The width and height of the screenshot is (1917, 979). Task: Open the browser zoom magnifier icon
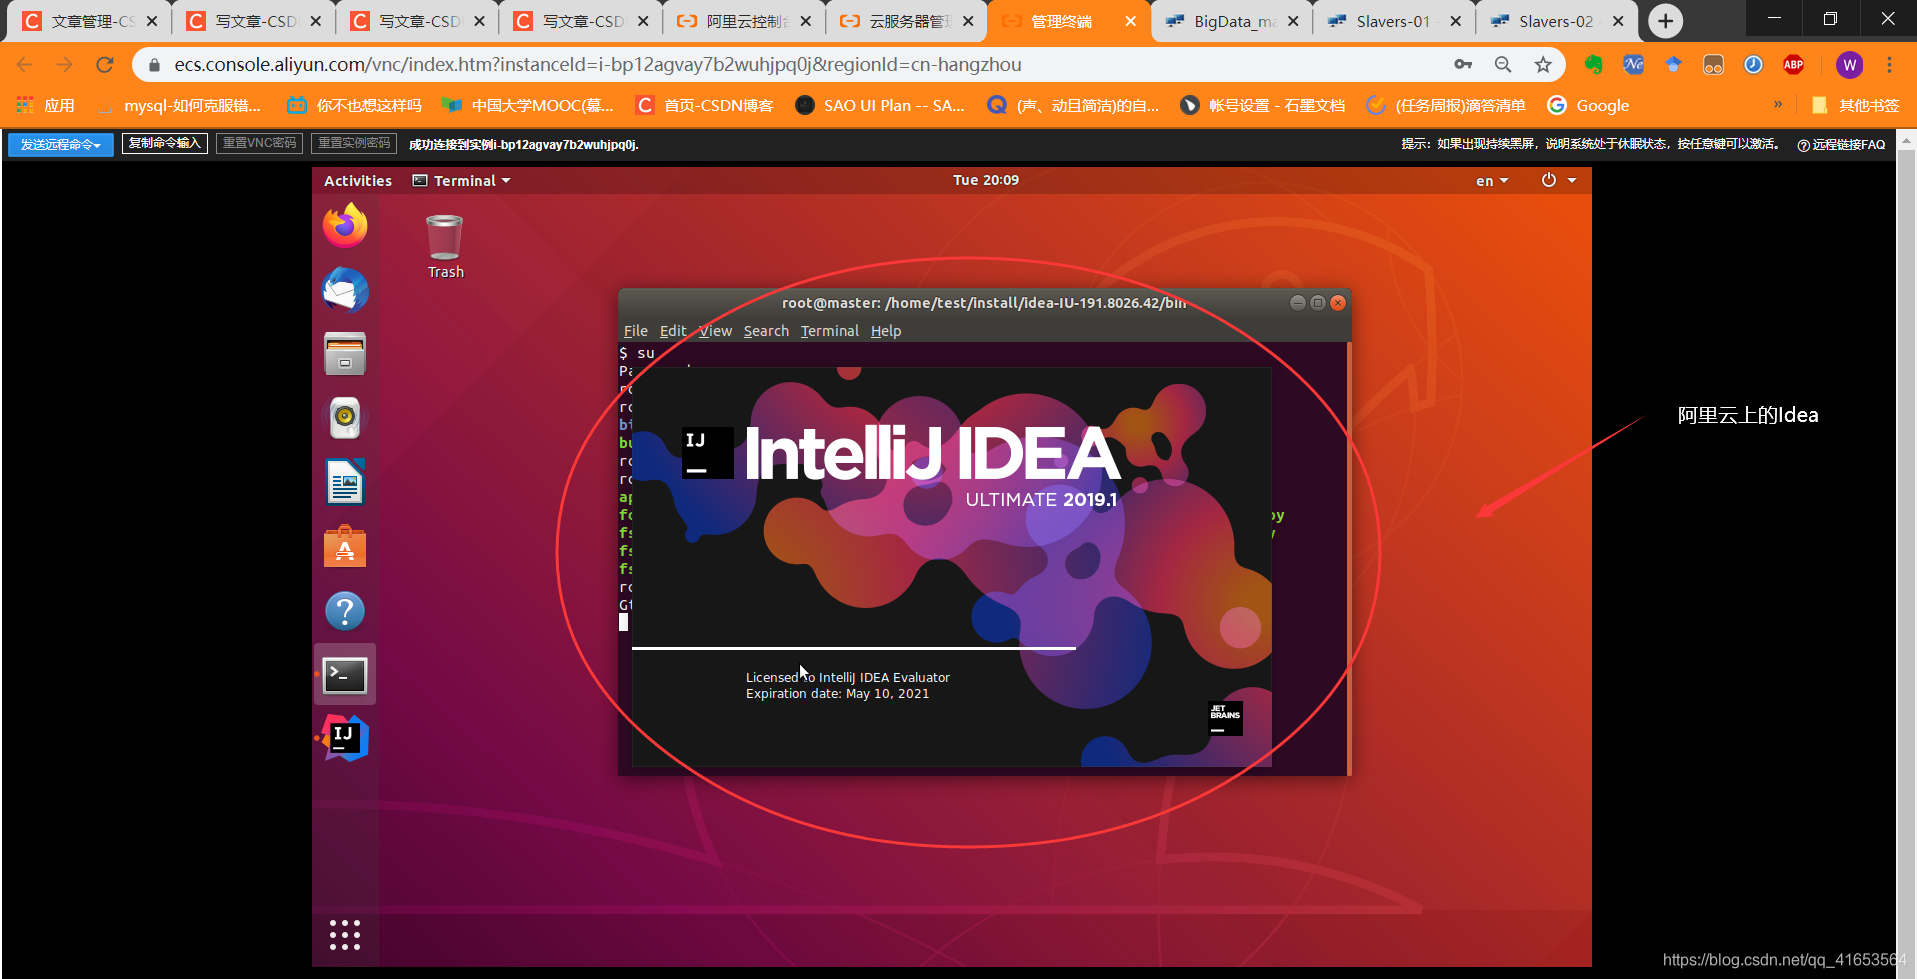[1502, 65]
